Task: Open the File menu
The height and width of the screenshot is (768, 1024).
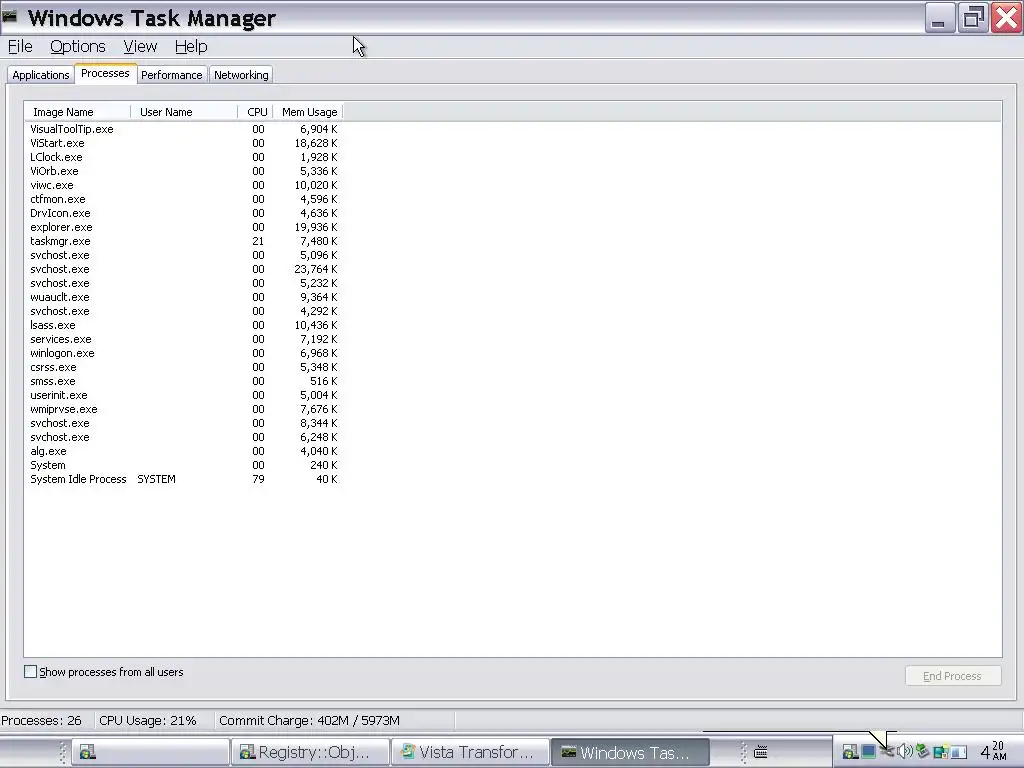Action: coord(20,46)
